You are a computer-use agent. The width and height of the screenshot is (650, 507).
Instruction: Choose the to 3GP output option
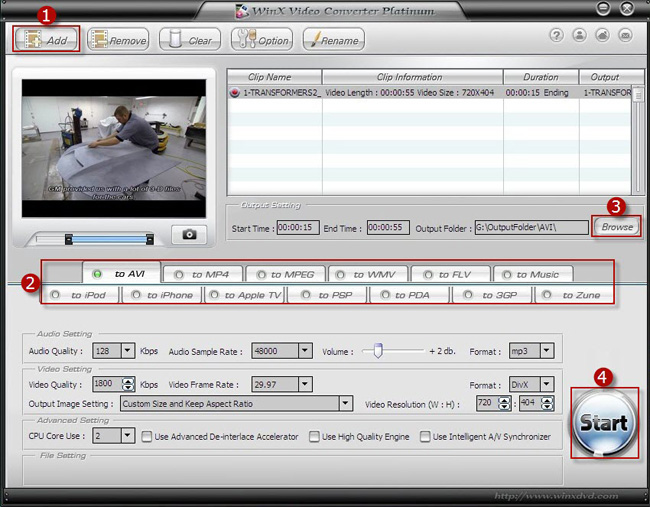pyautogui.click(x=492, y=295)
